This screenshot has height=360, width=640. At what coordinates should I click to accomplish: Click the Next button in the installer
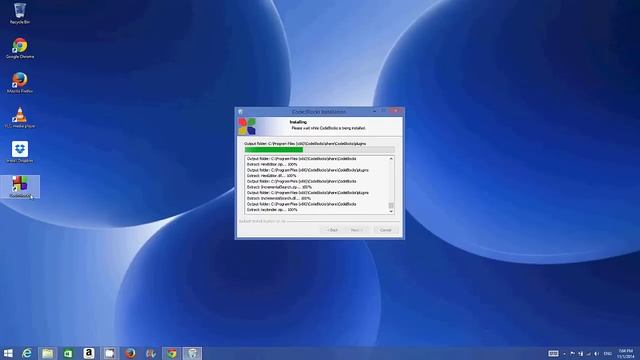tap(357, 230)
